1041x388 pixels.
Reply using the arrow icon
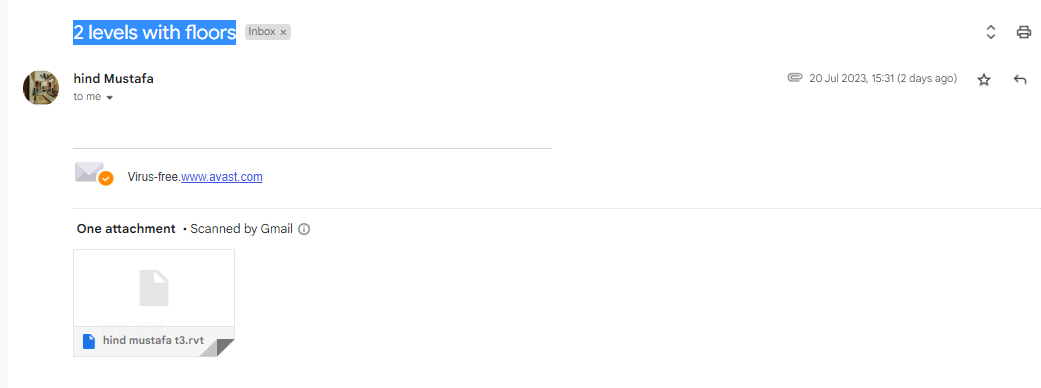(1020, 80)
